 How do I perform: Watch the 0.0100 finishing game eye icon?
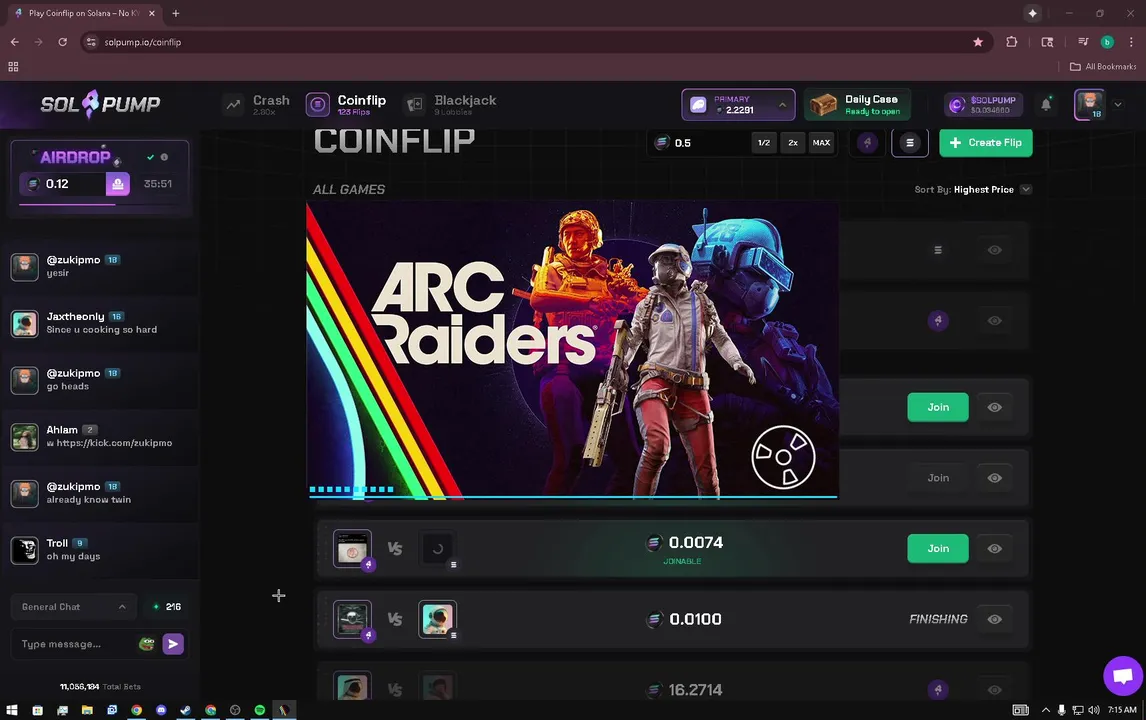[995, 619]
